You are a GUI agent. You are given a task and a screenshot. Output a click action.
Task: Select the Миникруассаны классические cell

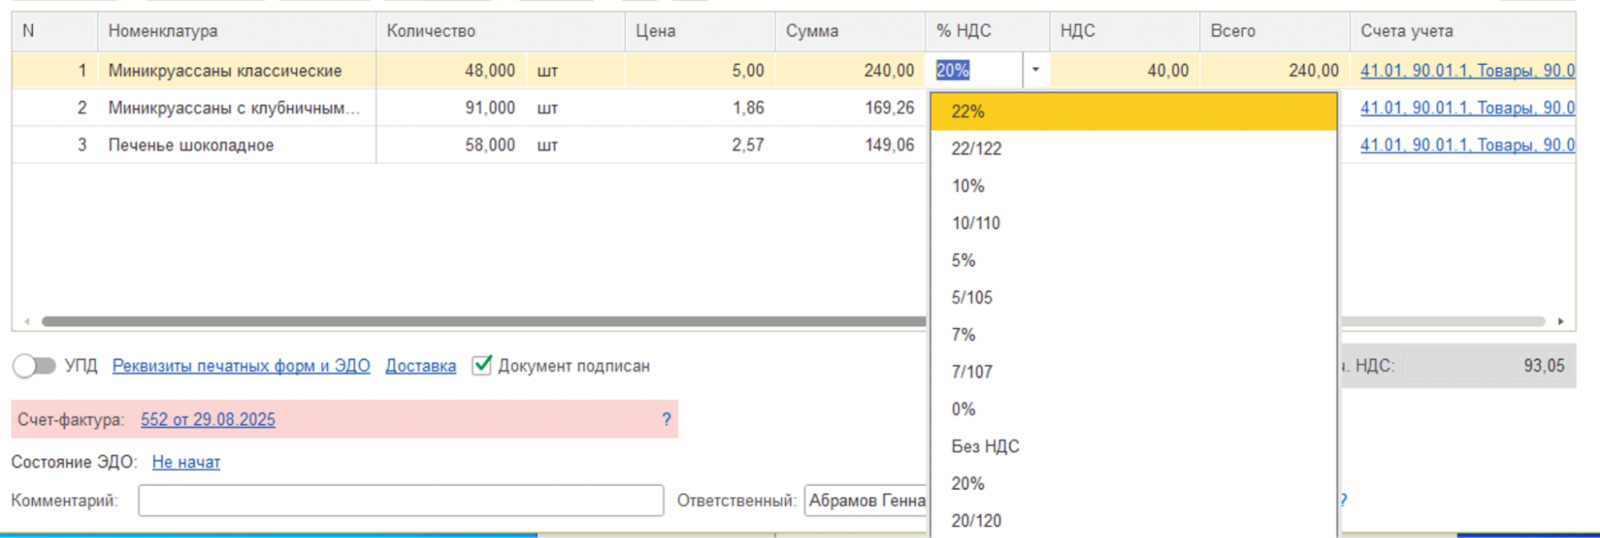tap(237, 70)
